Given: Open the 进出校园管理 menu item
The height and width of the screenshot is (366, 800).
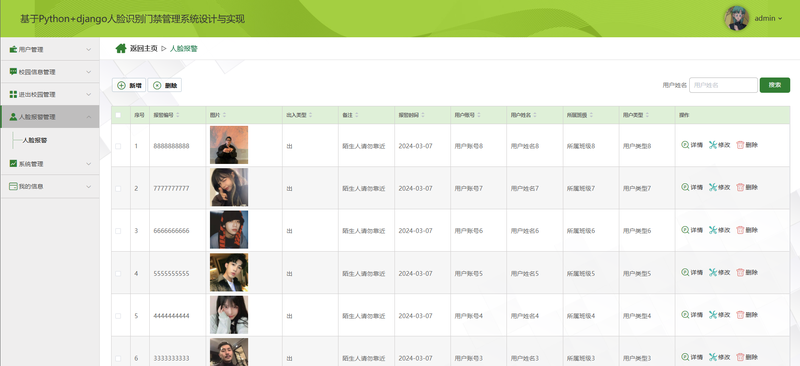Looking at the screenshot, I should [50, 94].
